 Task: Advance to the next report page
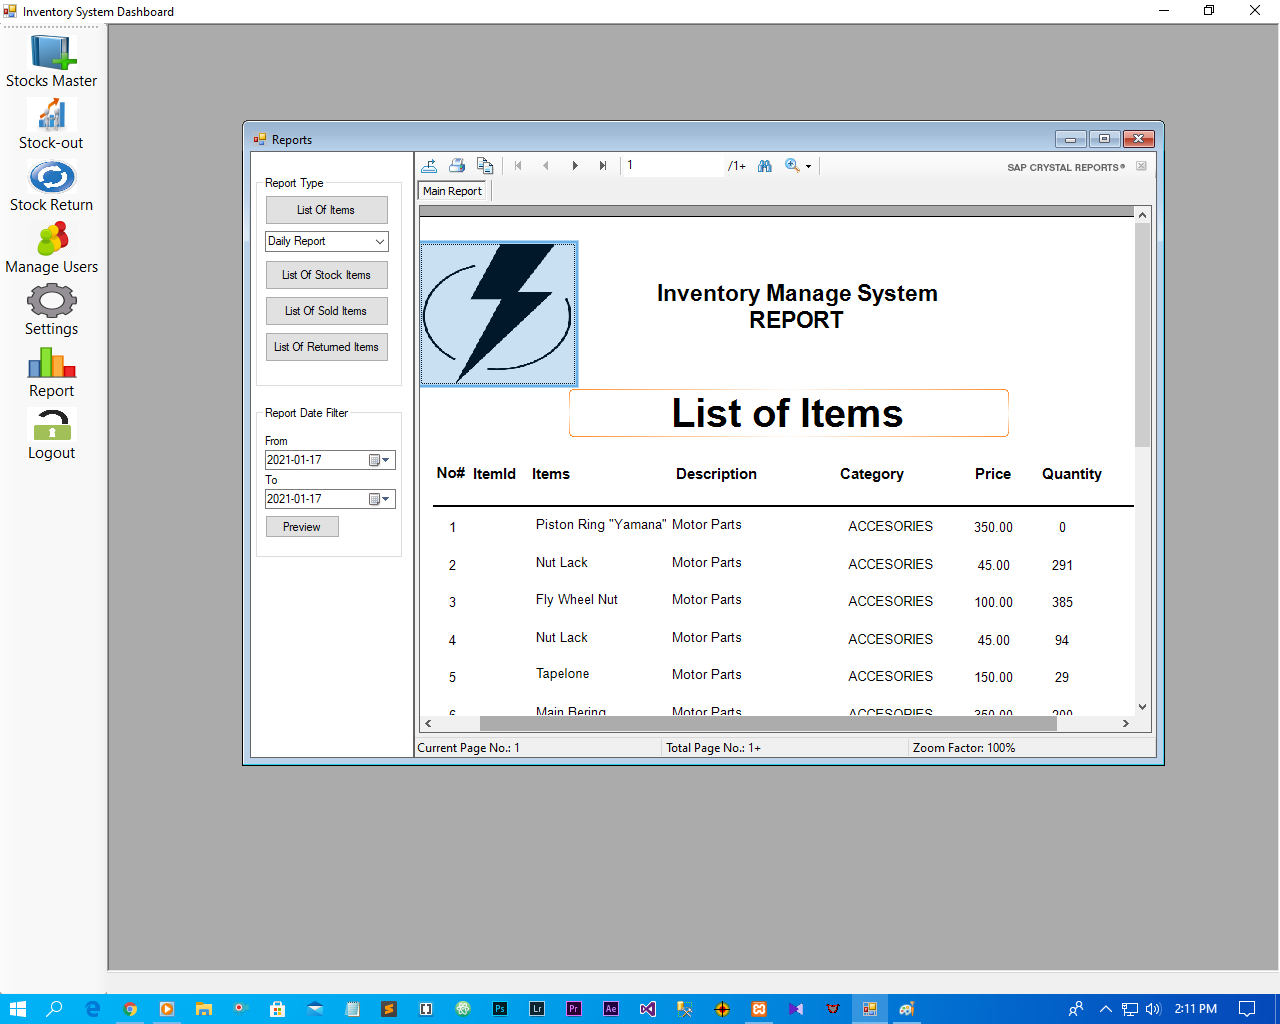574,165
